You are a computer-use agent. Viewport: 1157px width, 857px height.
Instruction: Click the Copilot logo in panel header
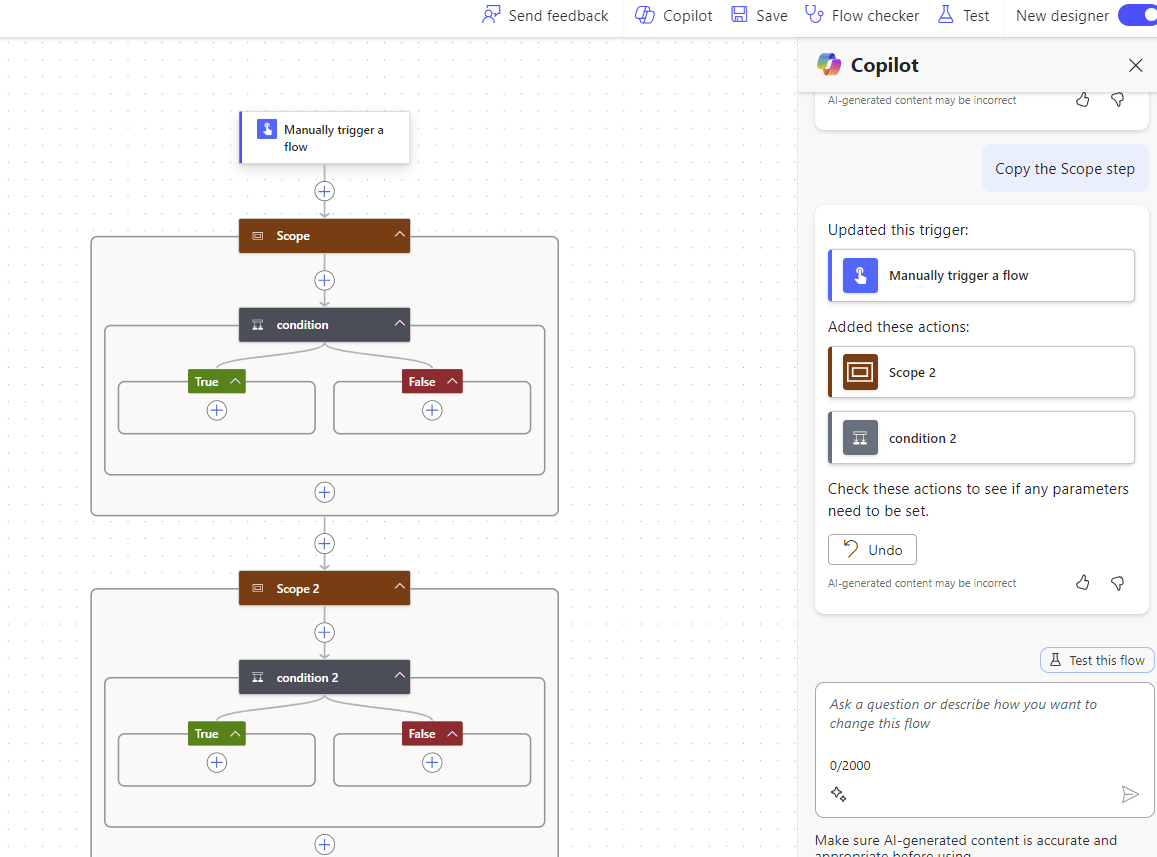click(829, 65)
